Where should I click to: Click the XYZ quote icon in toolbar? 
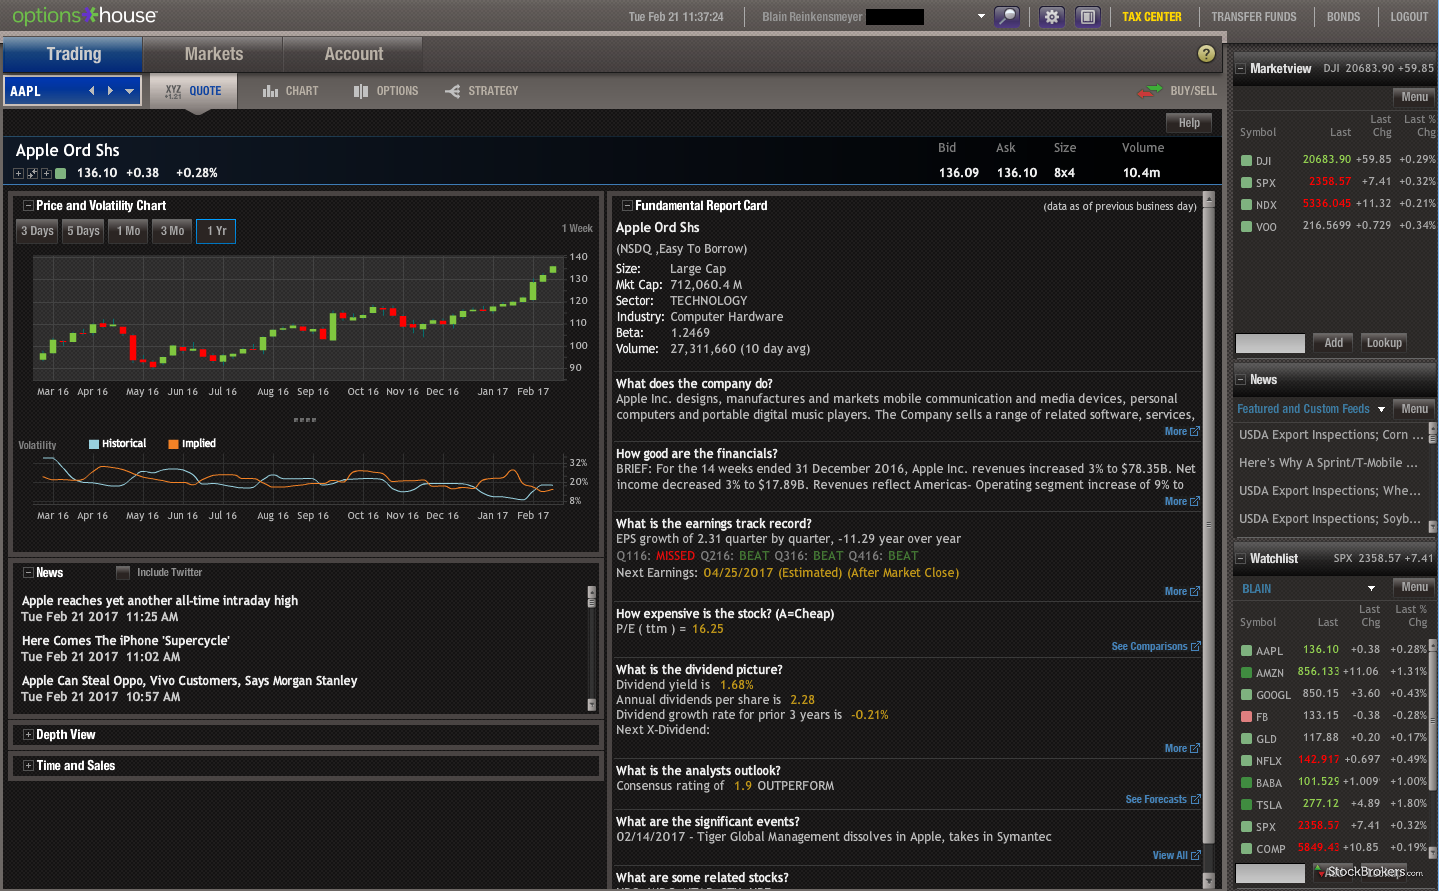click(x=173, y=91)
